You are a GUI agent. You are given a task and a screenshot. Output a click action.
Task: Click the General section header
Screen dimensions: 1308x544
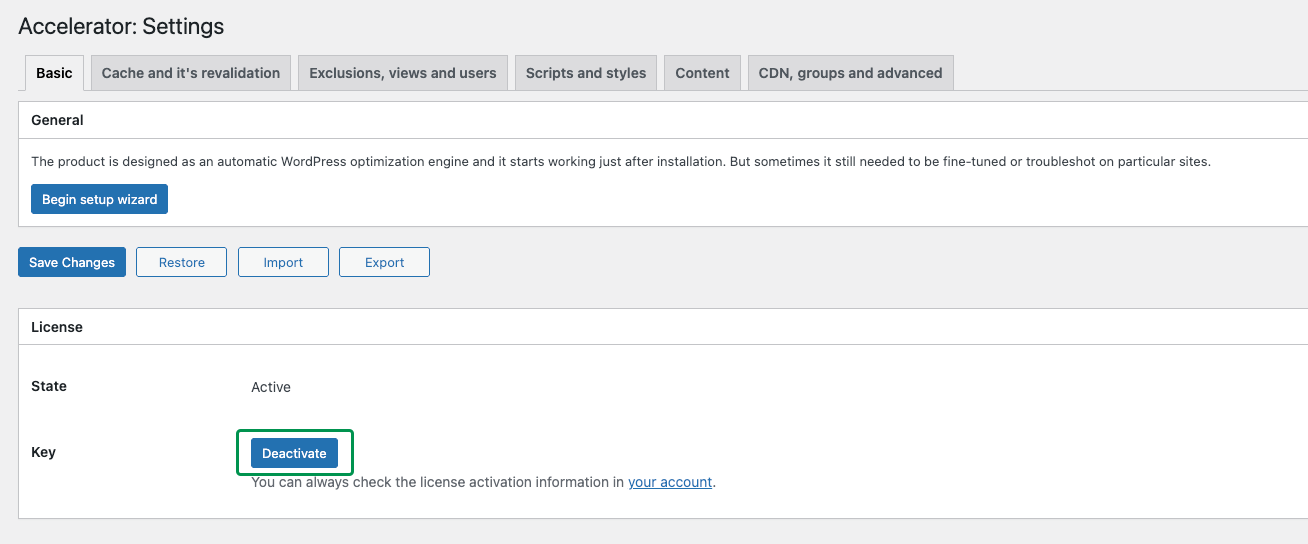point(58,120)
